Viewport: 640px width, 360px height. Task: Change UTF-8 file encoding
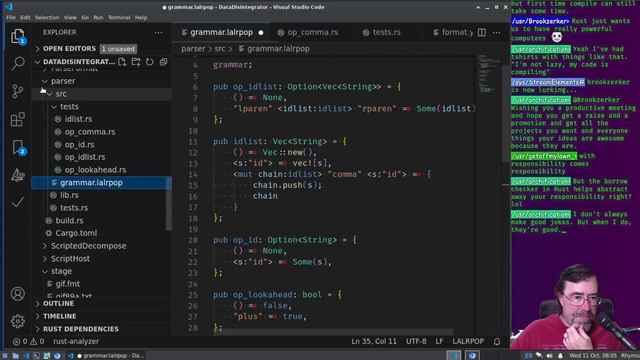(416, 341)
